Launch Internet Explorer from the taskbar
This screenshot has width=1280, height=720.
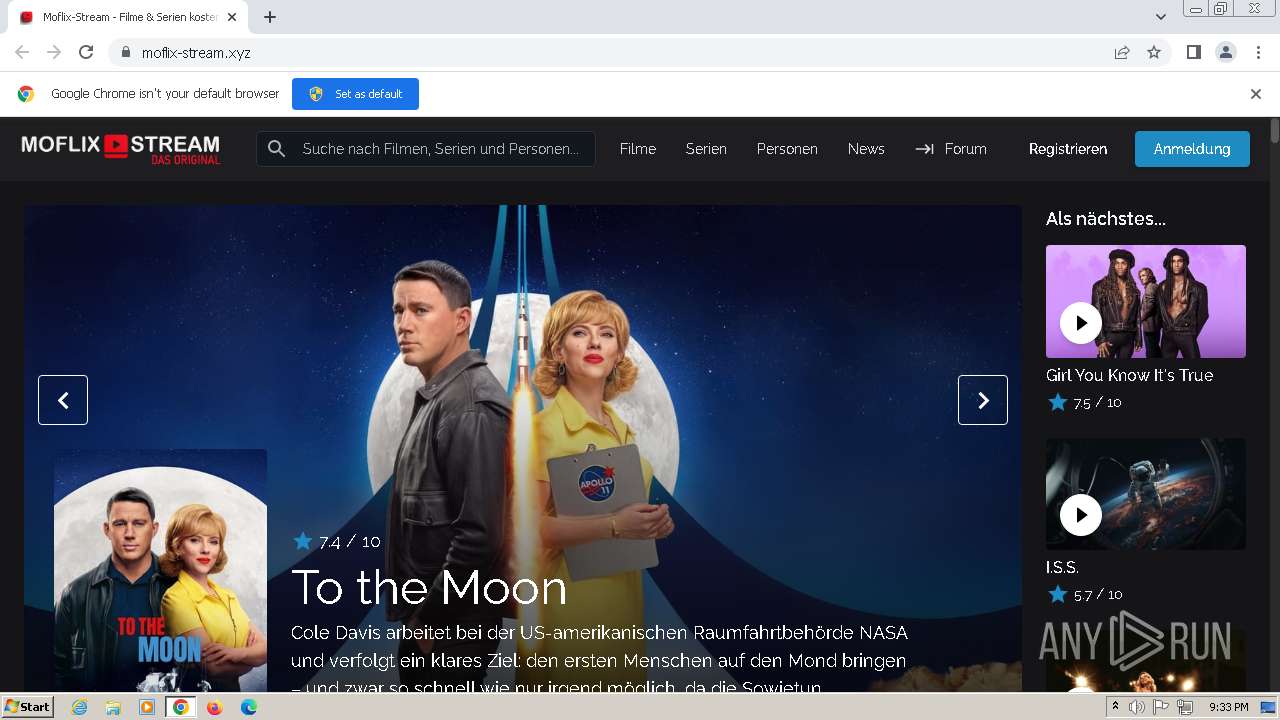pos(80,707)
